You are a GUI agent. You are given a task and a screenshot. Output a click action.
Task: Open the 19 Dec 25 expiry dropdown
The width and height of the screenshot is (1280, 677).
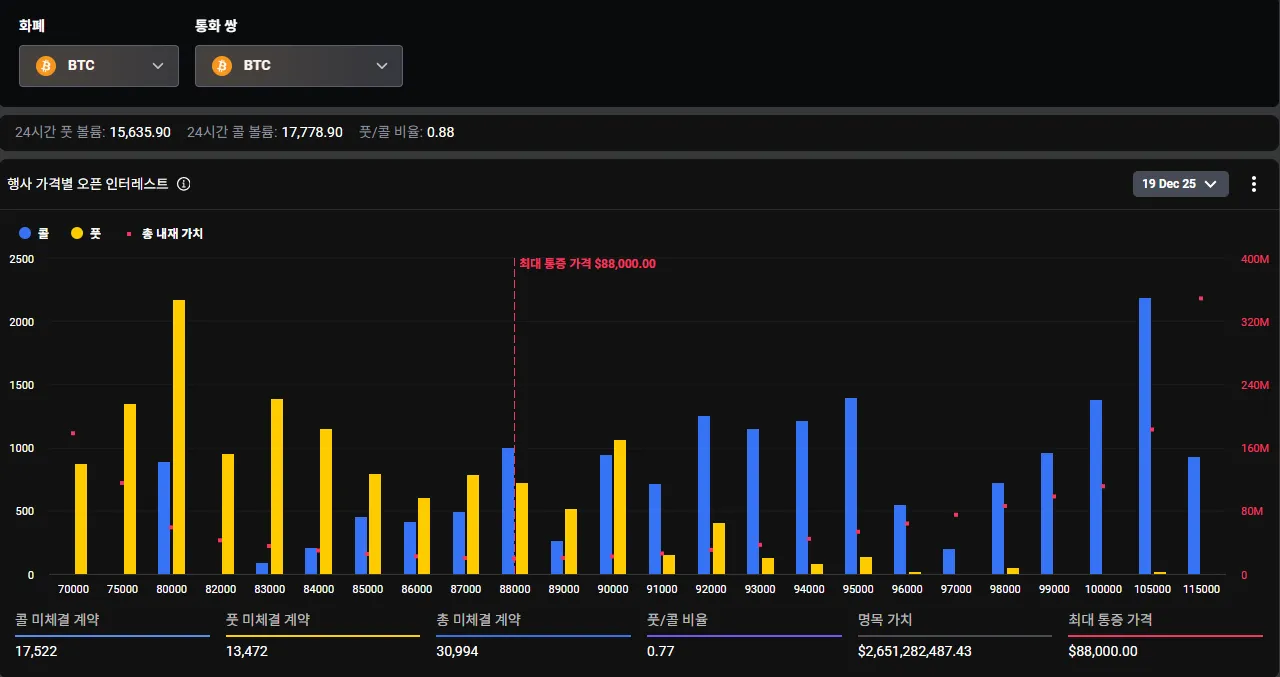point(1180,184)
